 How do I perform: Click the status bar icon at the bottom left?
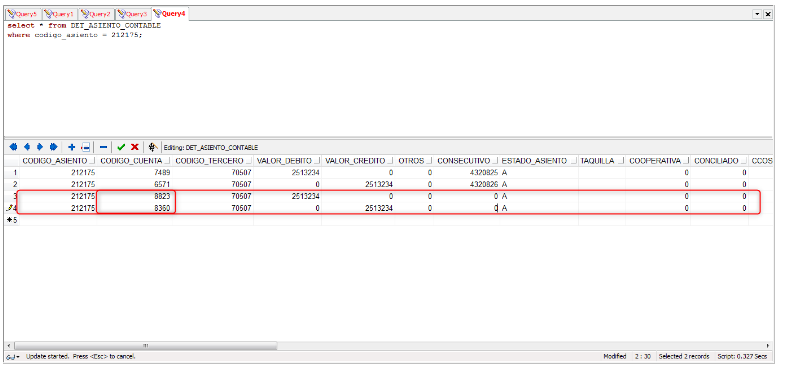point(12,356)
